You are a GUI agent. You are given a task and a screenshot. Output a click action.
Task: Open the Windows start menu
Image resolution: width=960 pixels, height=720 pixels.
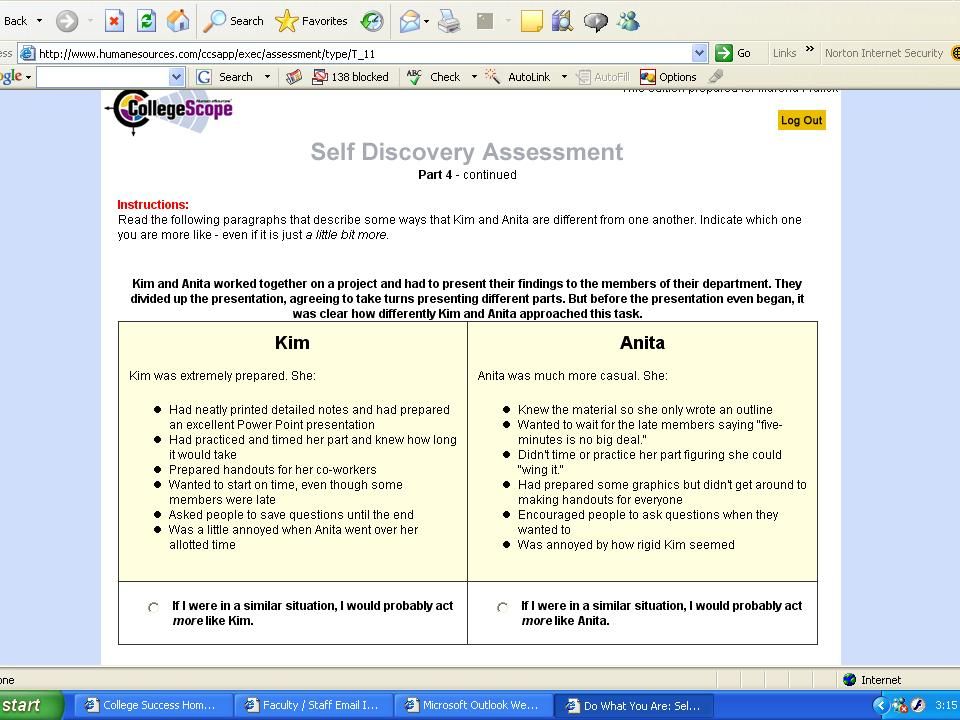pos(31,705)
